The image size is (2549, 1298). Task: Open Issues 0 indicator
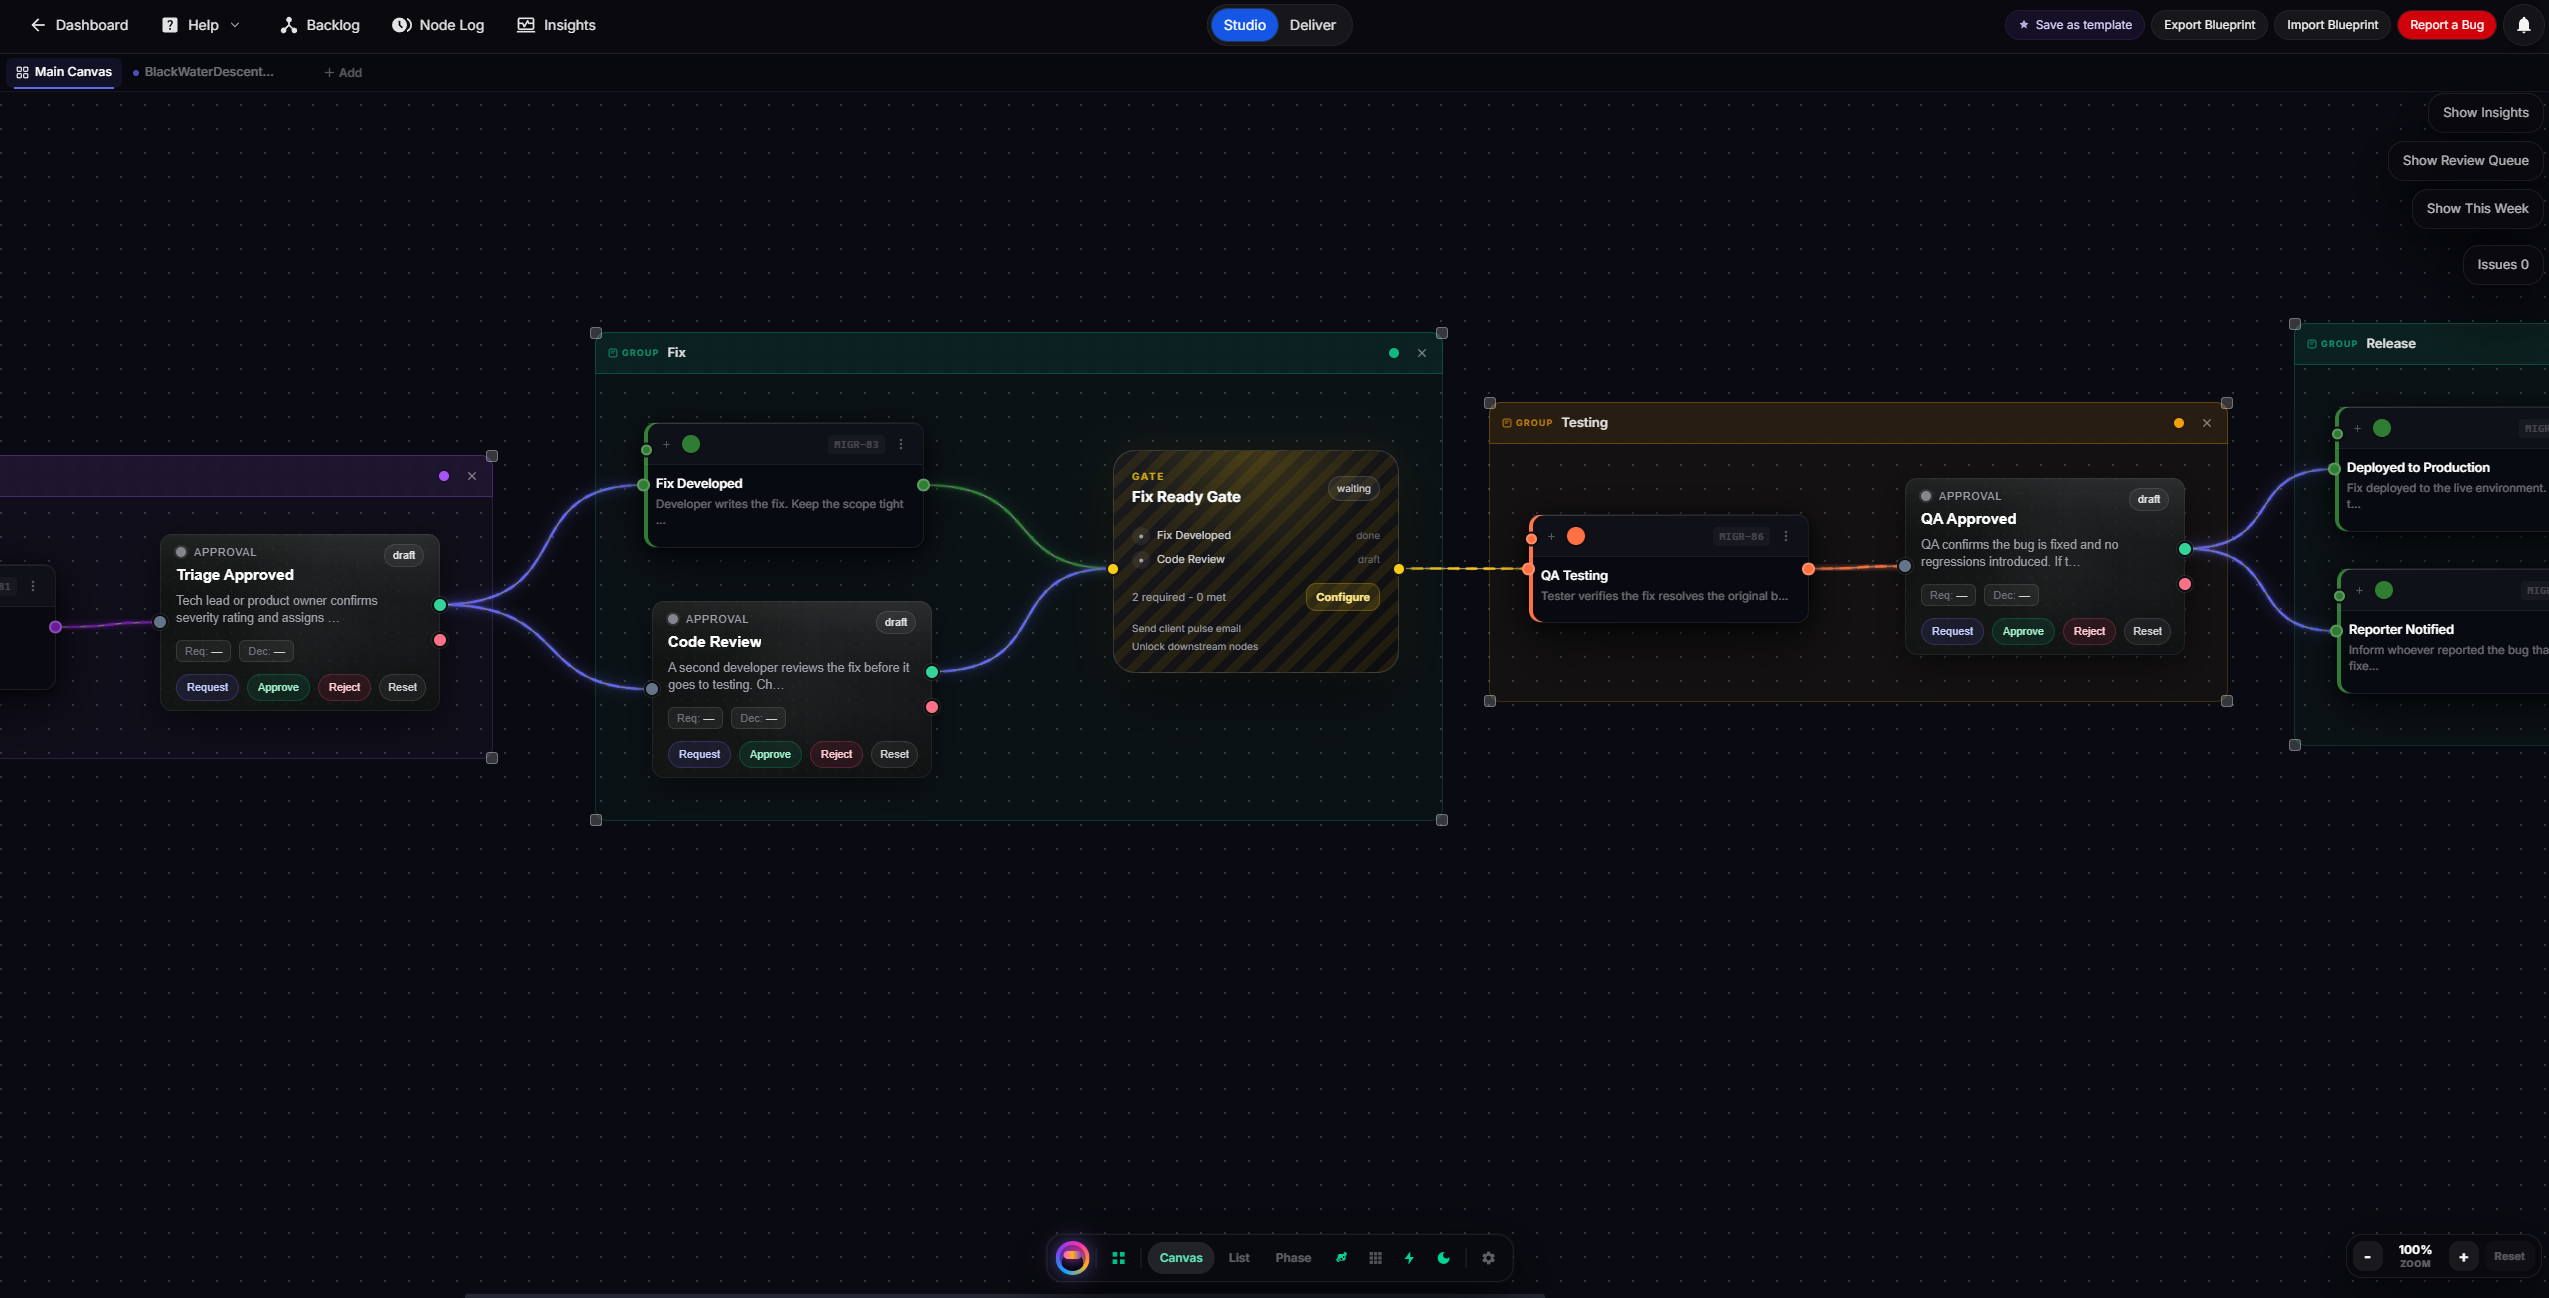(x=2502, y=265)
